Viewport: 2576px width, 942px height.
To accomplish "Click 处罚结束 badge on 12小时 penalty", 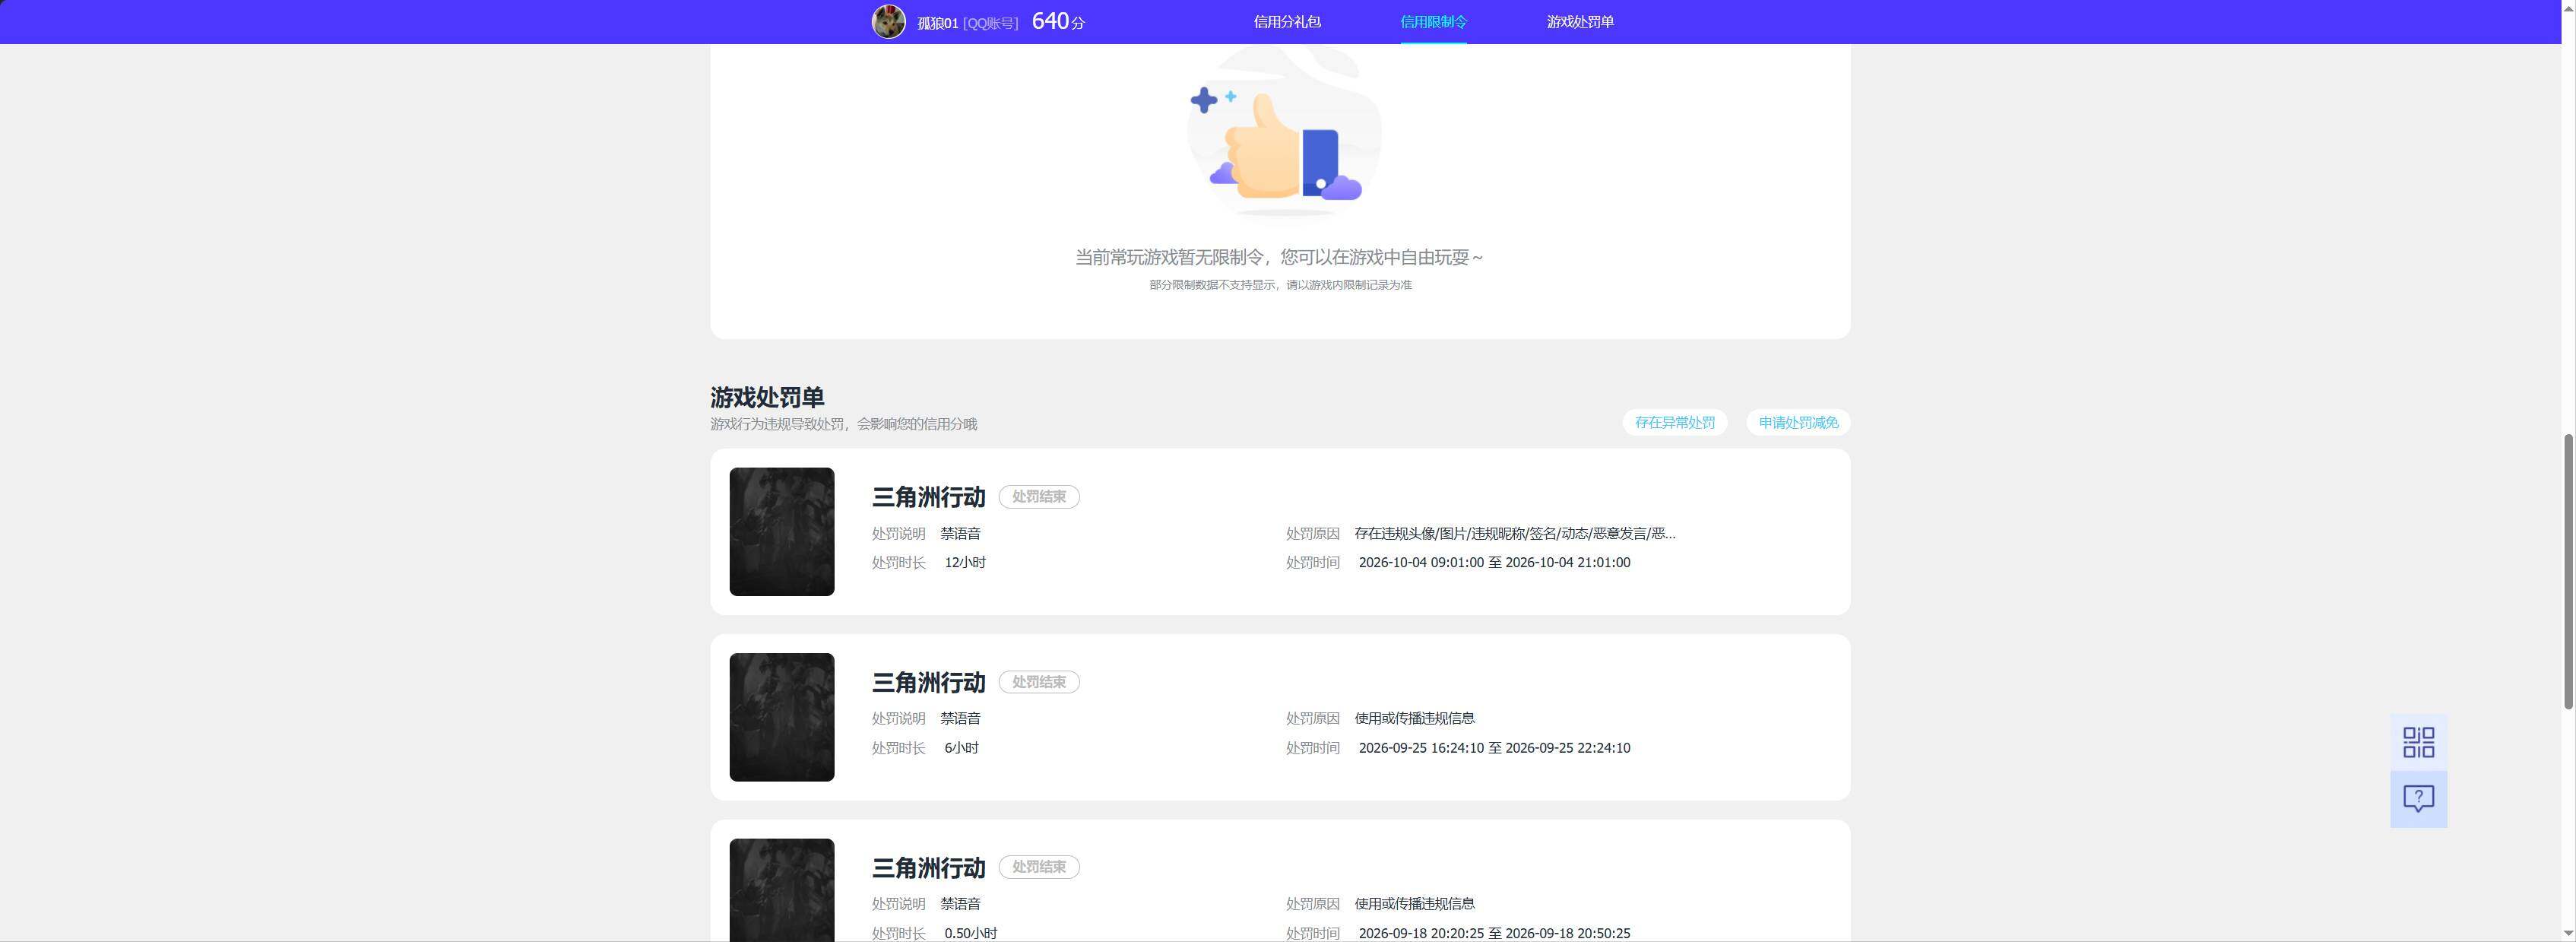I will click(x=1038, y=497).
